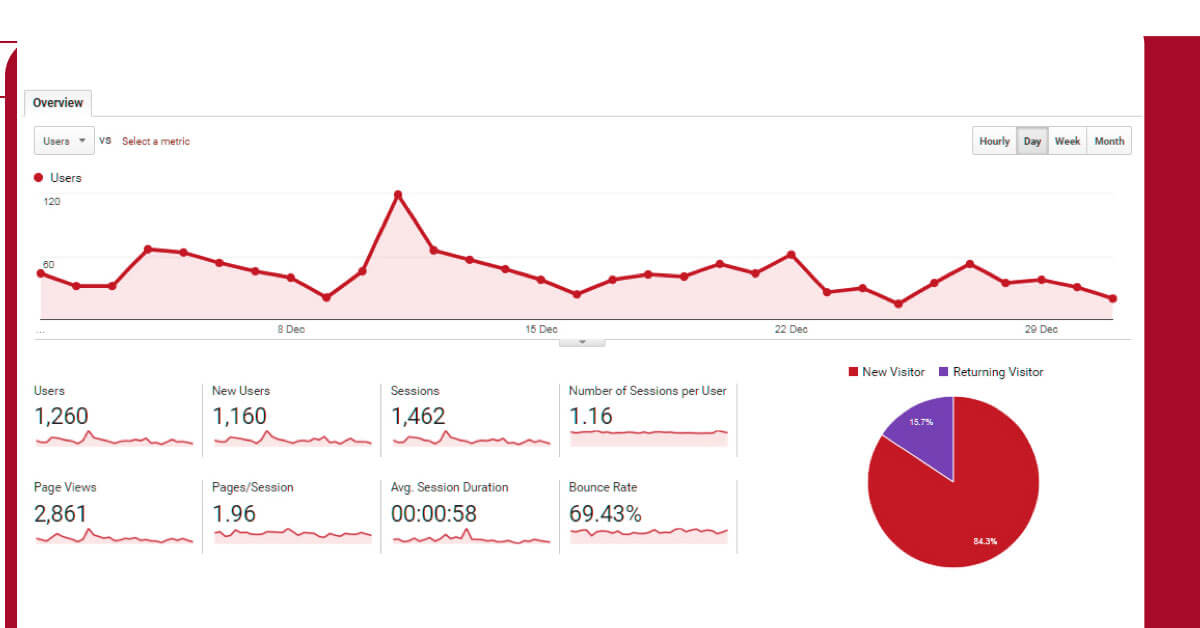Select Avg. Session Duration 00:00:58 card

pos(470,514)
